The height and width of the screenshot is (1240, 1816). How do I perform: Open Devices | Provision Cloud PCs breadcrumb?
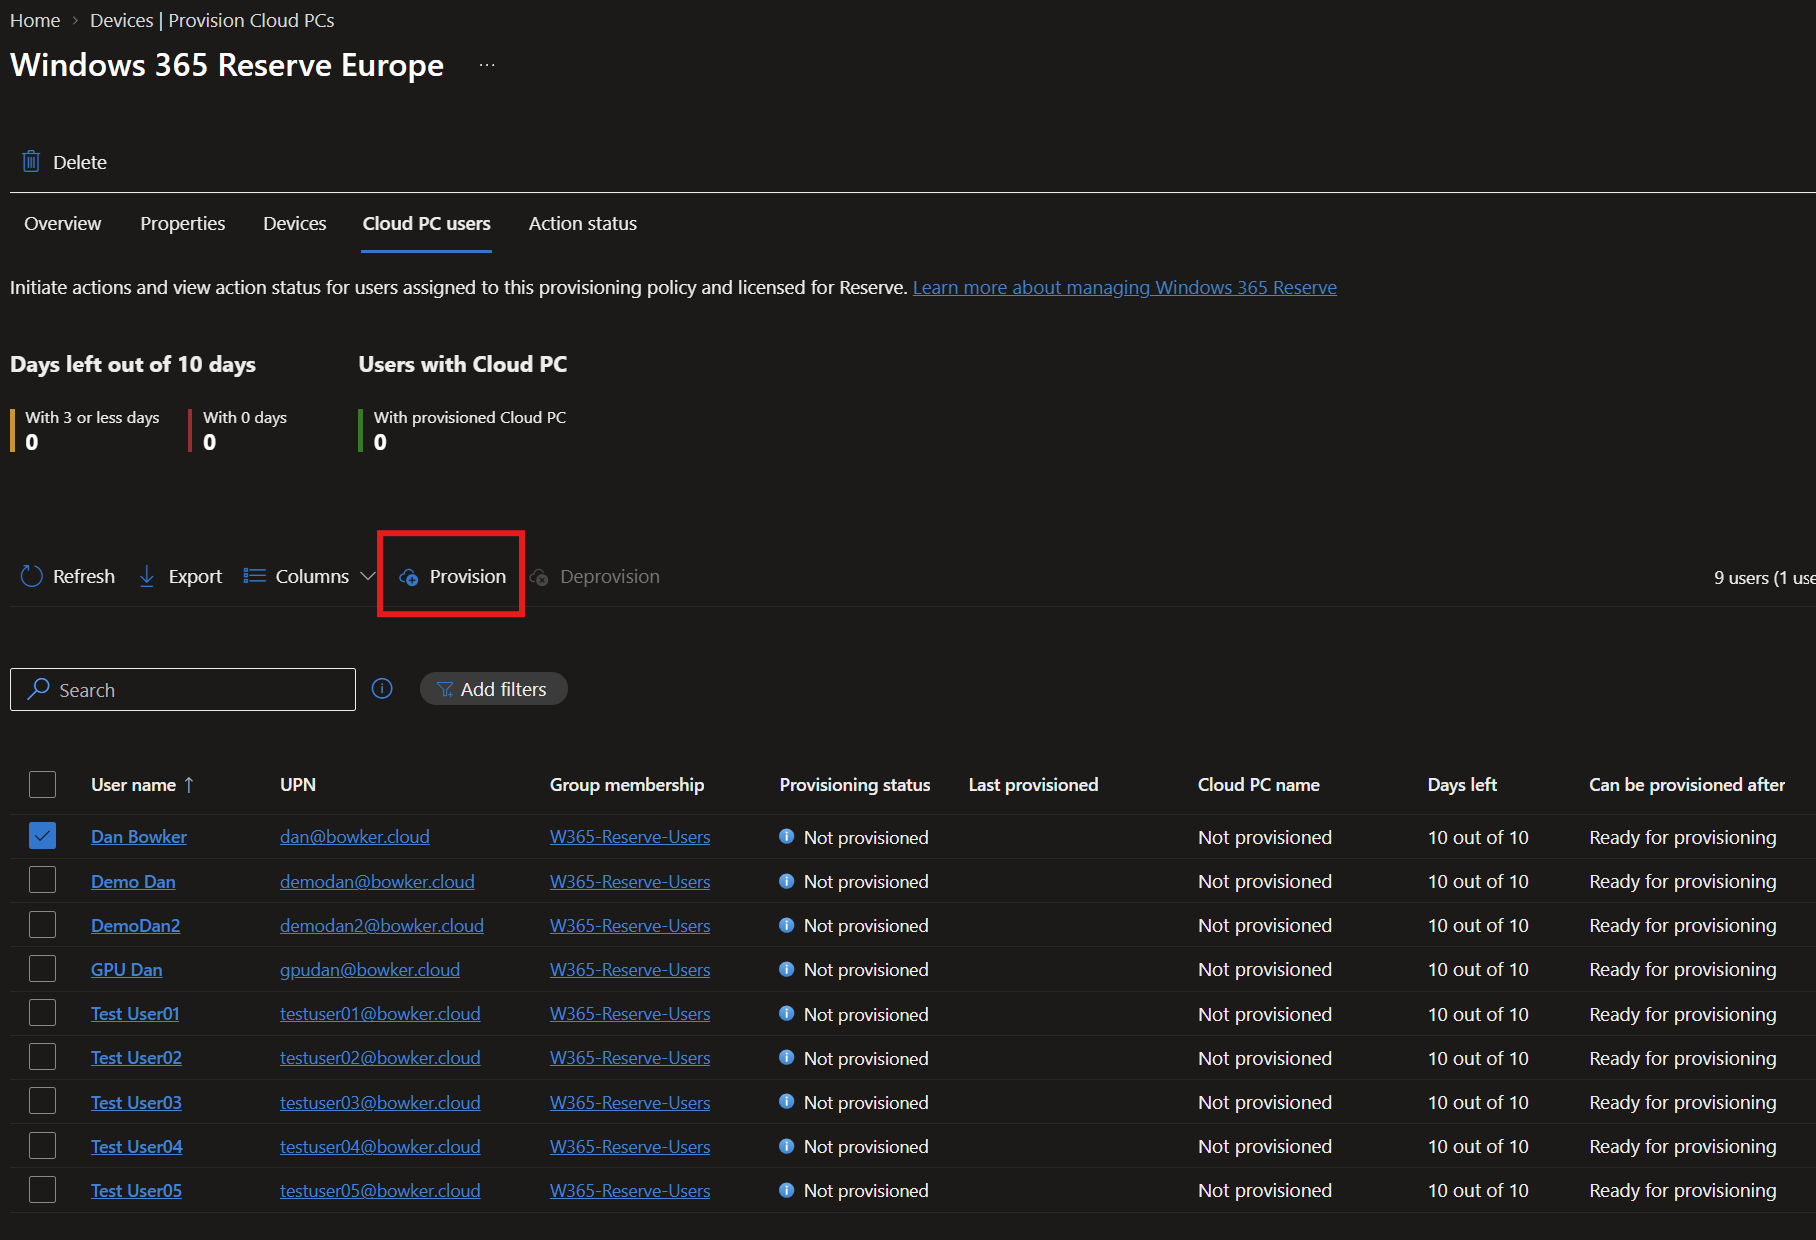(212, 20)
